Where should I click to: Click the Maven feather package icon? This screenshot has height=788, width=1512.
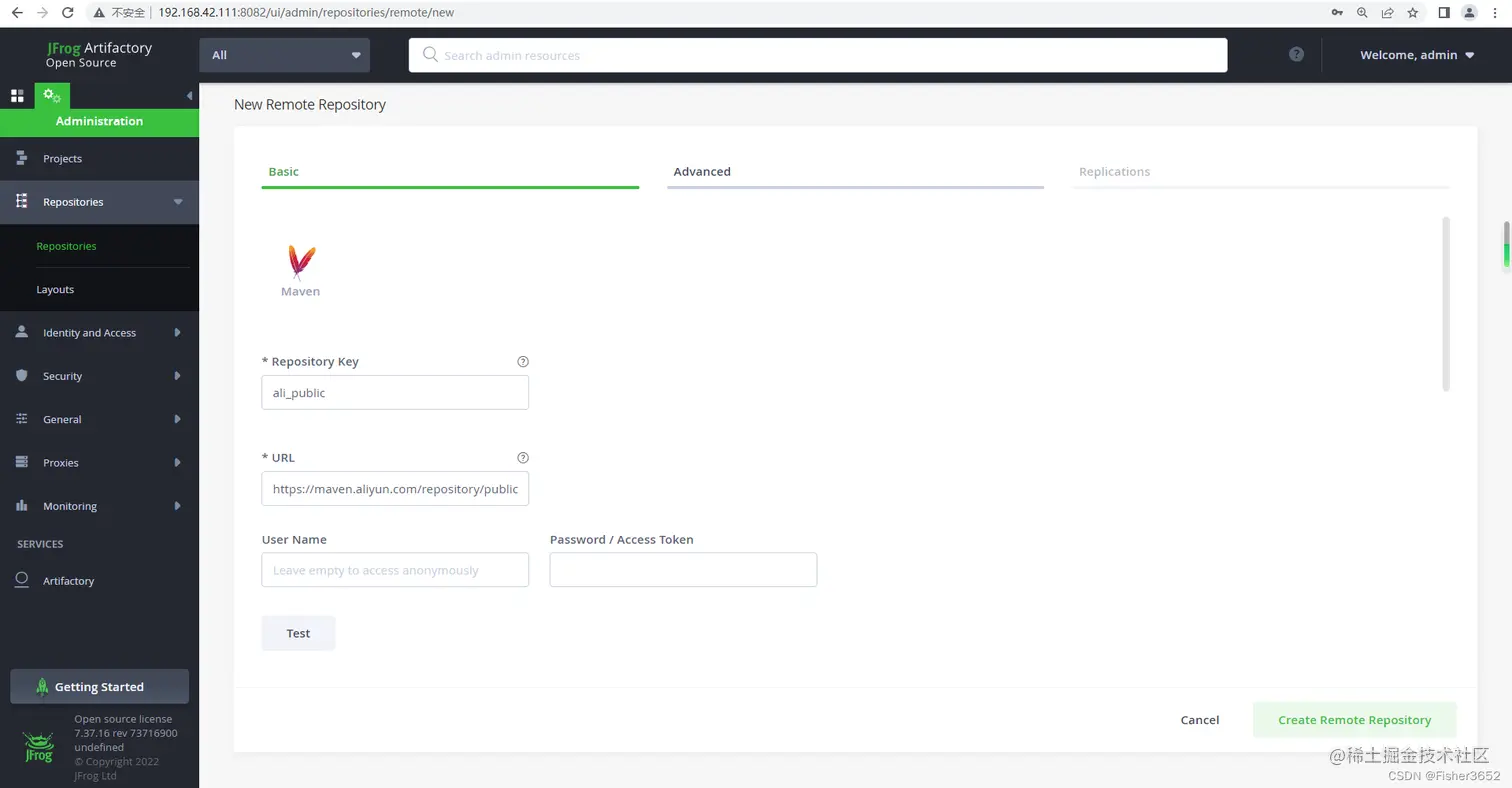300,263
